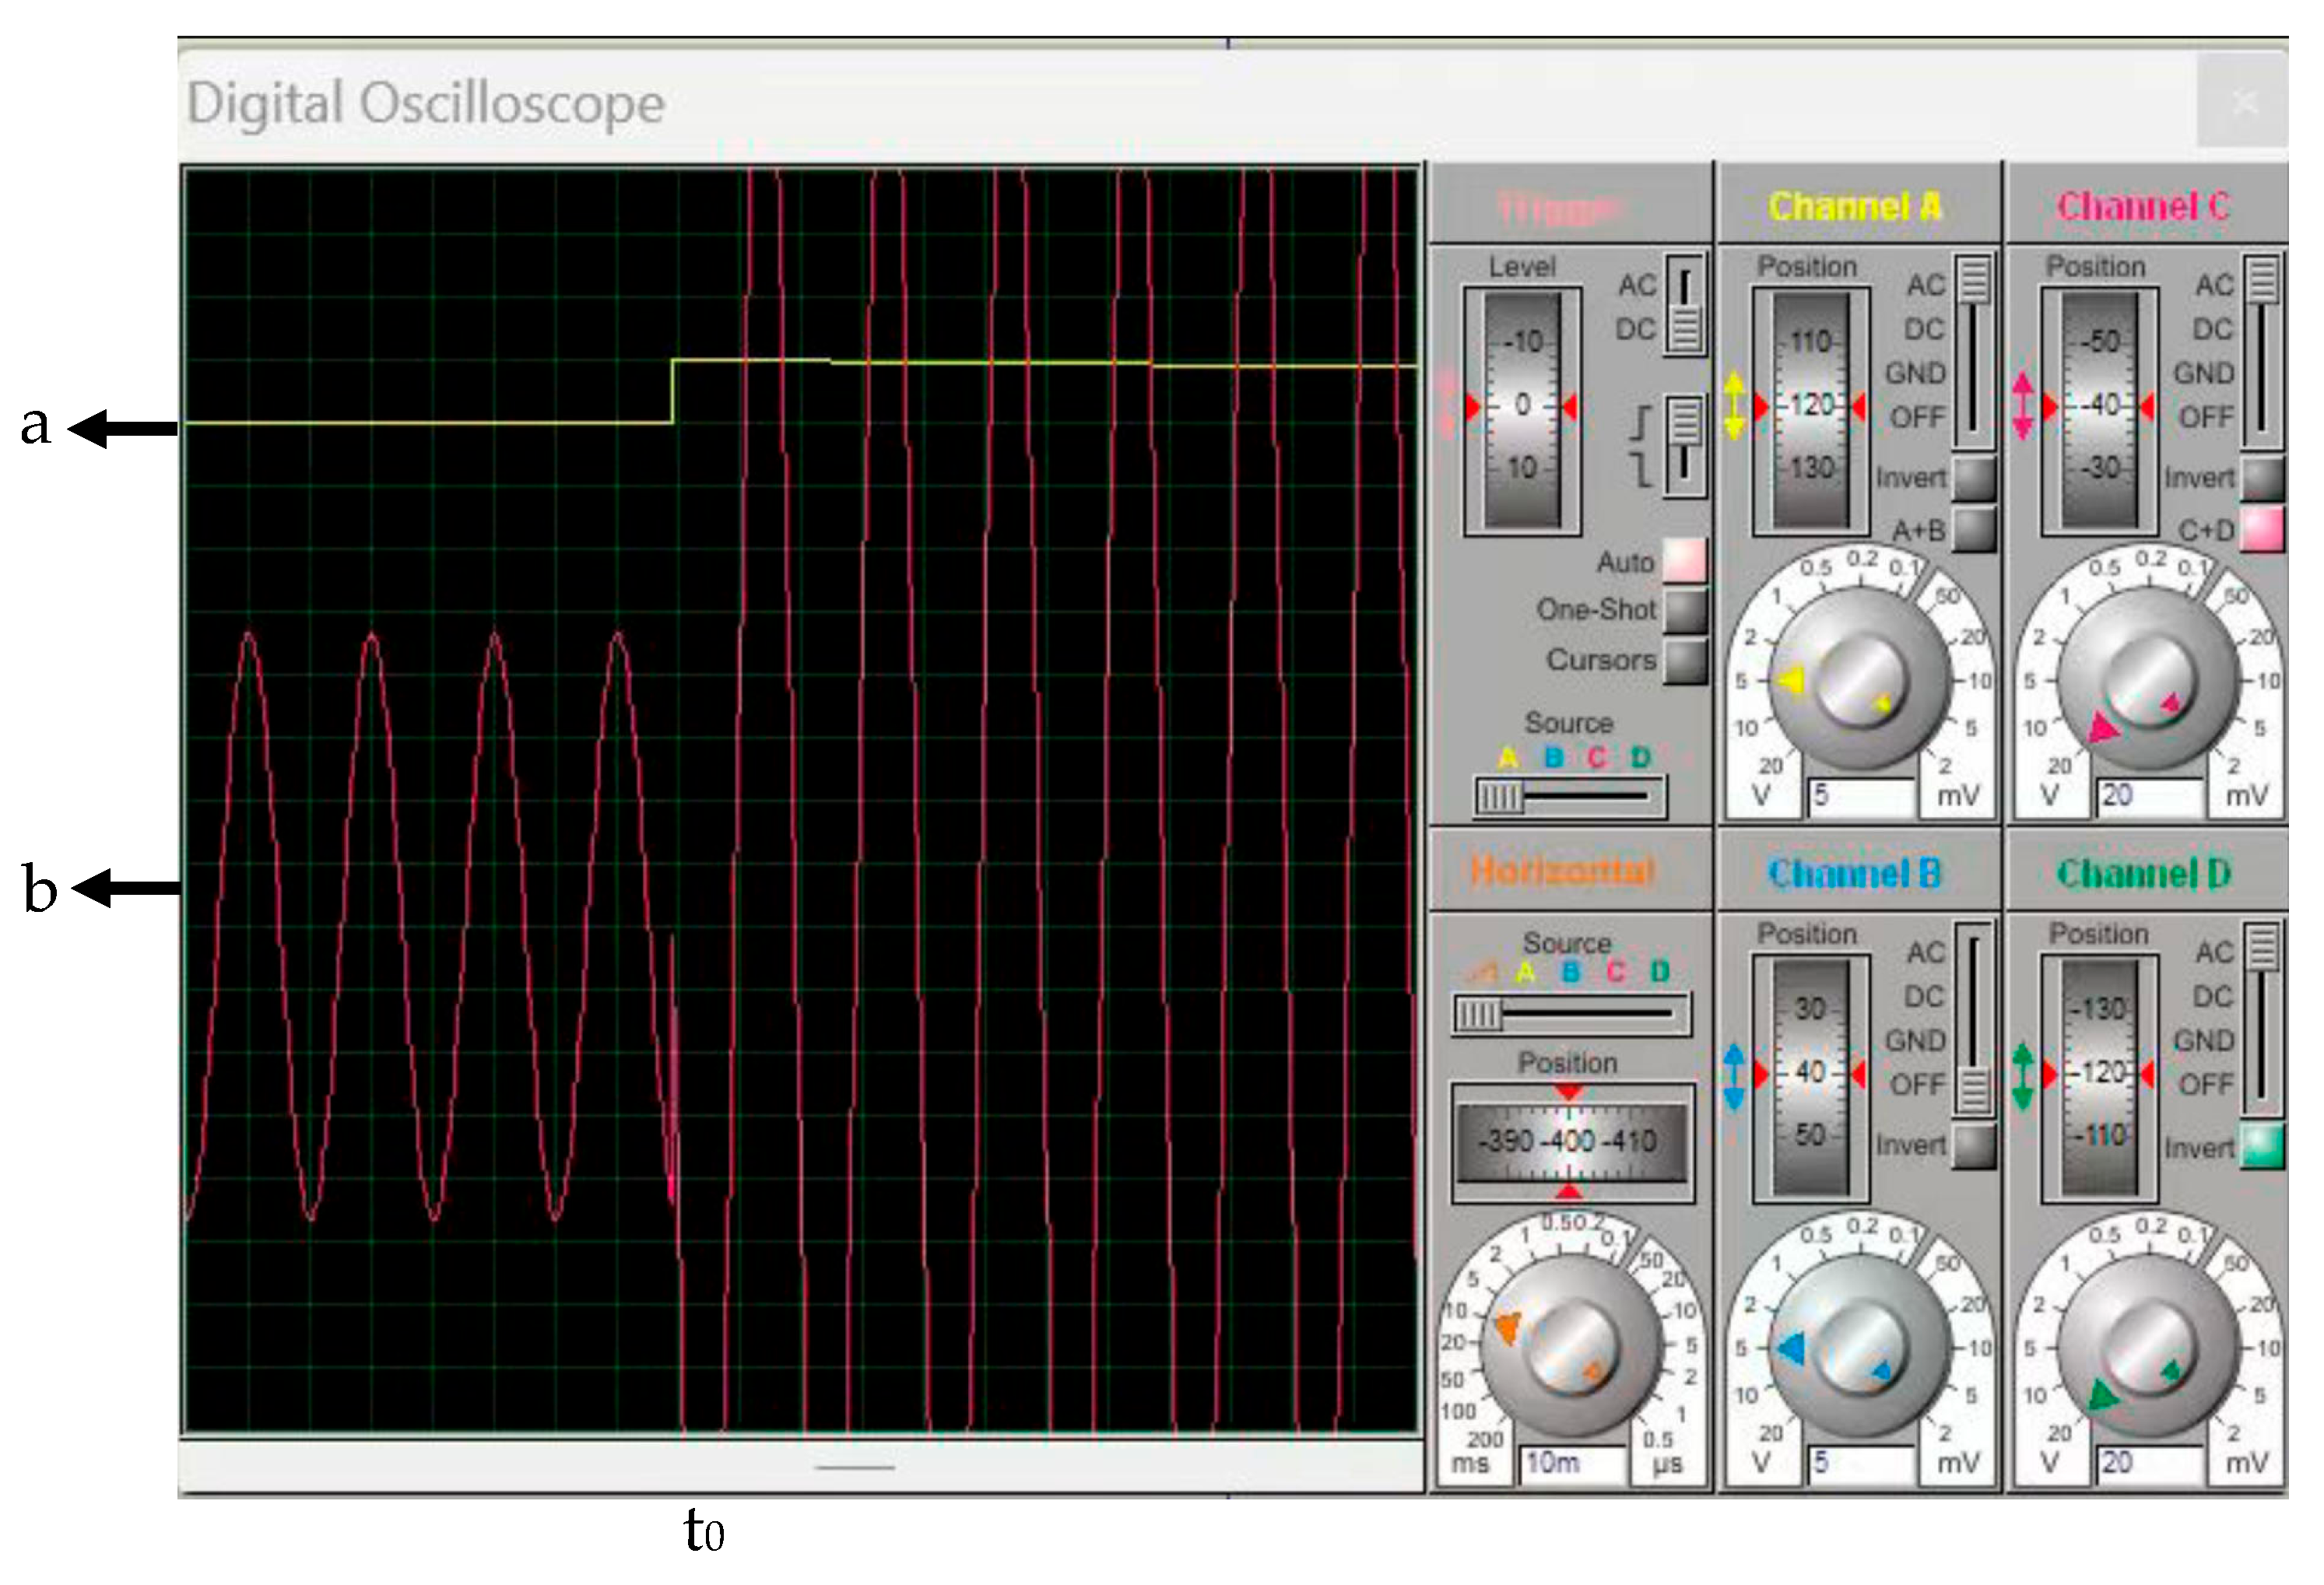Viewport: 2324px width, 1585px height.
Task: Click Channel D voltage dial knob
Action: [x=2147, y=1348]
